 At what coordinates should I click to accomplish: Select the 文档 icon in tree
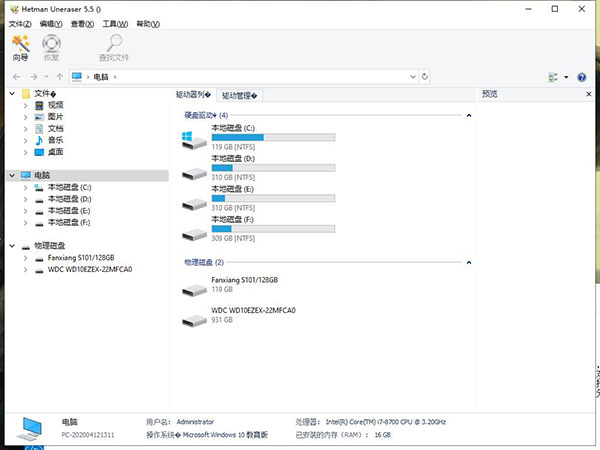[x=39, y=129]
